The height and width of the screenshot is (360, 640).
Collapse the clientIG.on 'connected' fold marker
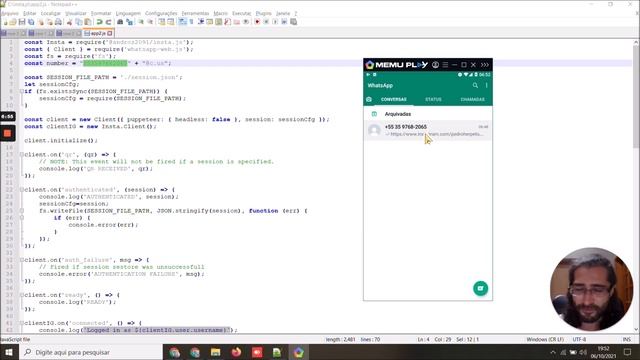pos(22,323)
